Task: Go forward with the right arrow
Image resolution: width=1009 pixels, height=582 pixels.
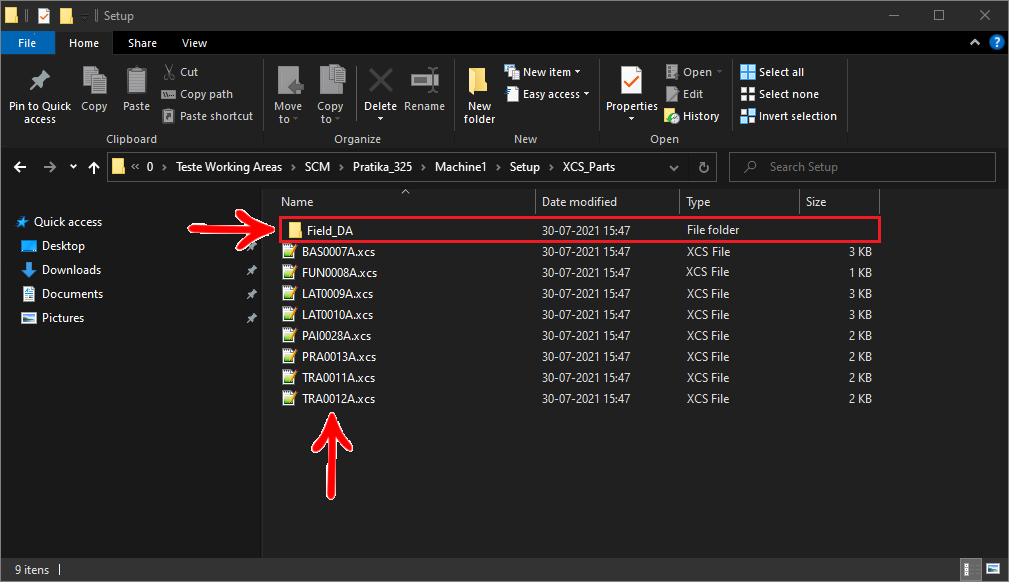Action: click(50, 167)
